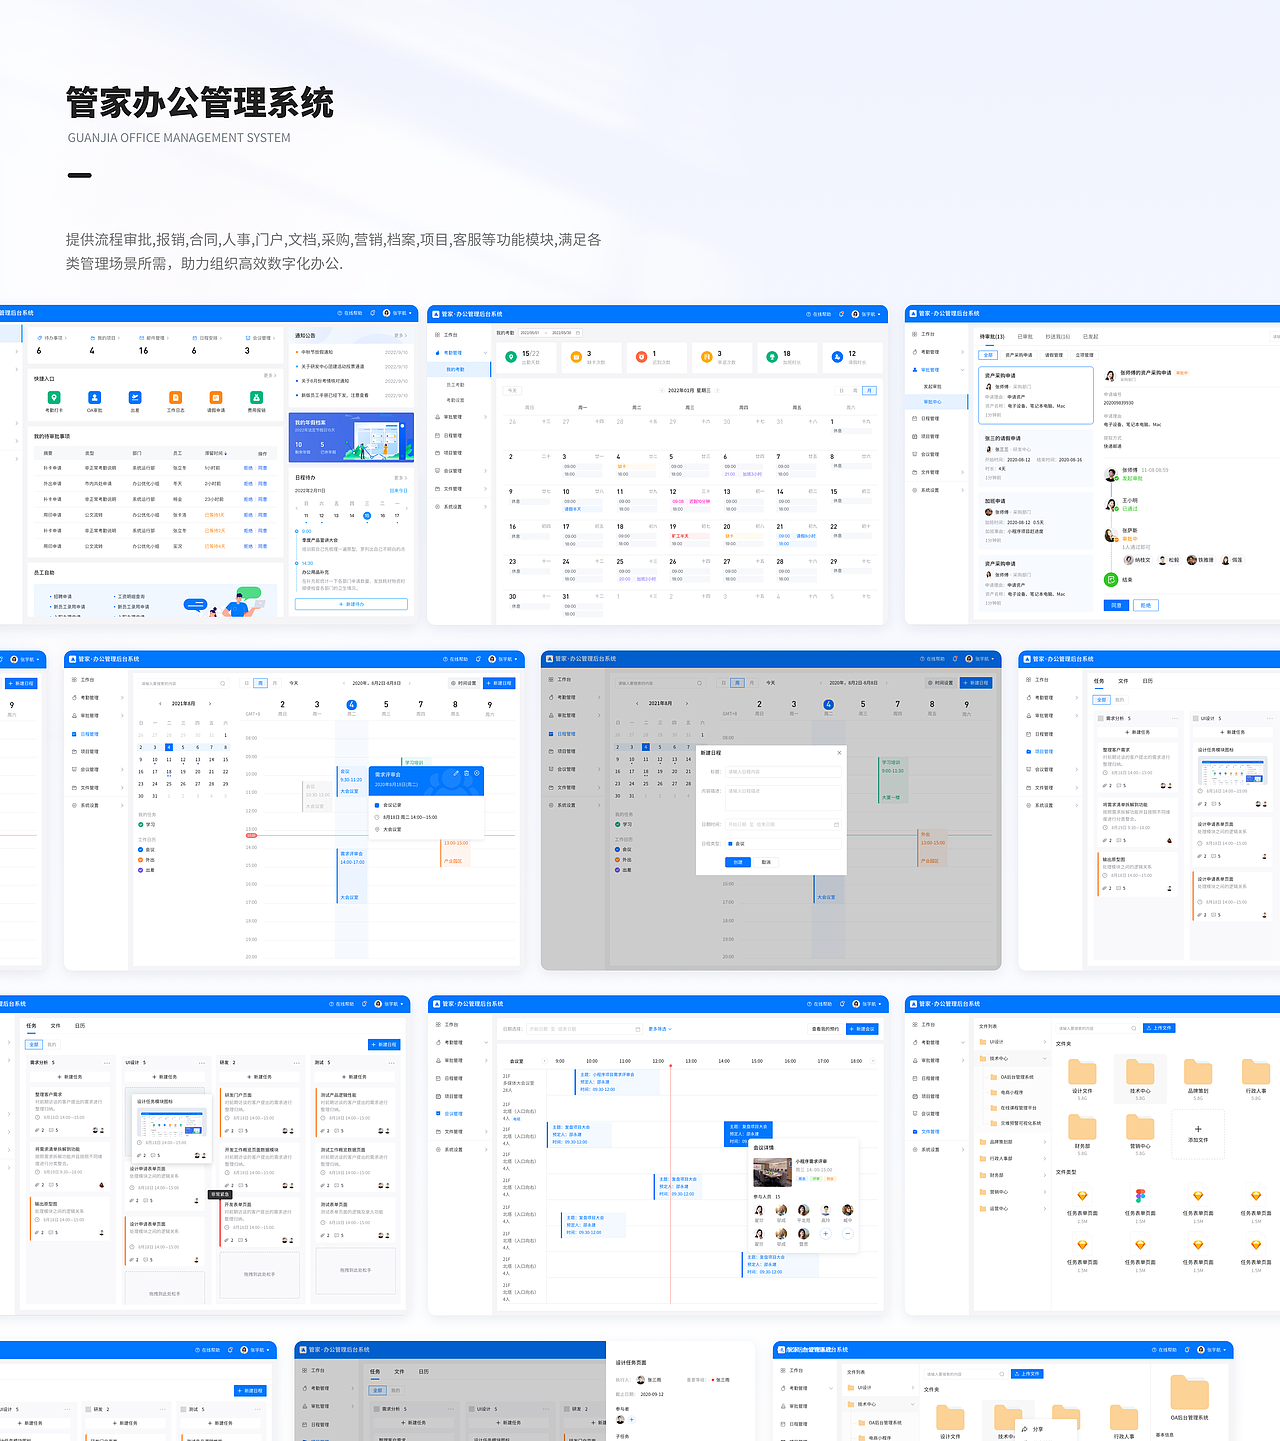The height and width of the screenshot is (1441, 1280).
Task: Click search magnifier icon in file management window
Action: click(x=1133, y=1028)
